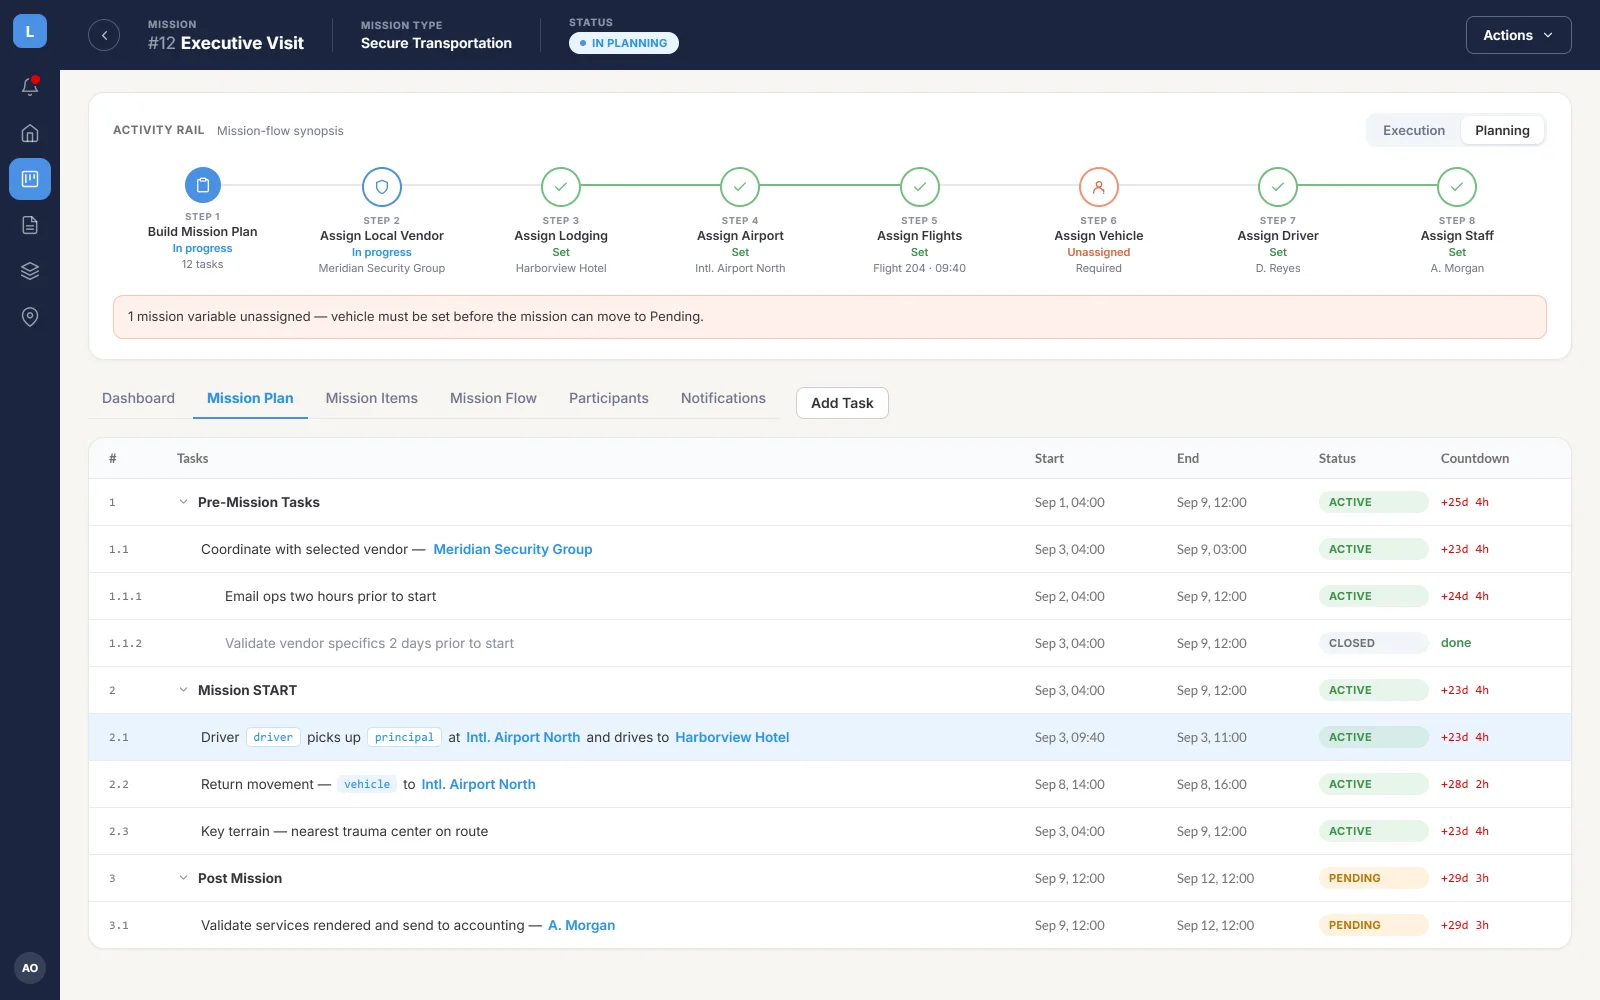1600x1000 pixels.
Task: Open the L workspace logo
Action: point(30,31)
